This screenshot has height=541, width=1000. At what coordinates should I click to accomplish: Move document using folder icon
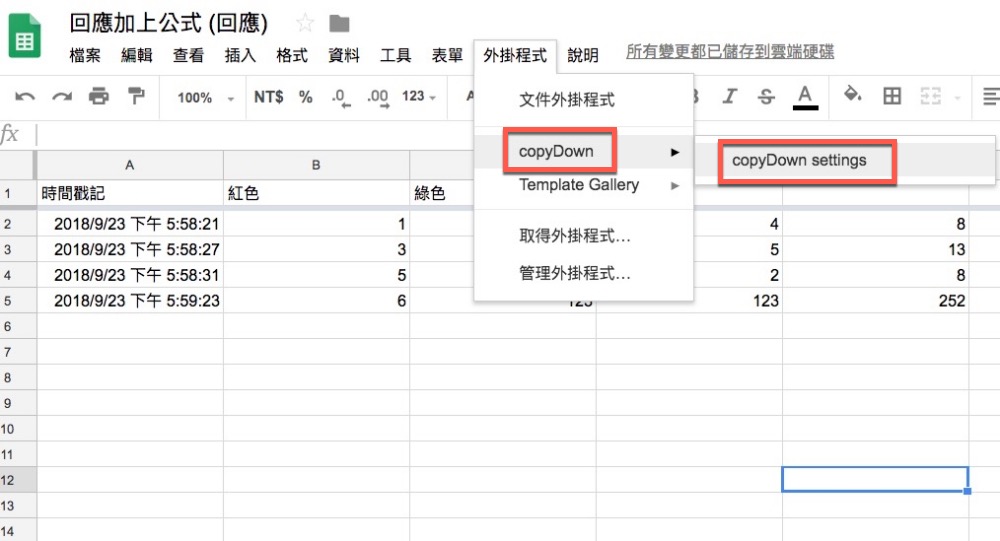coord(339,24)
